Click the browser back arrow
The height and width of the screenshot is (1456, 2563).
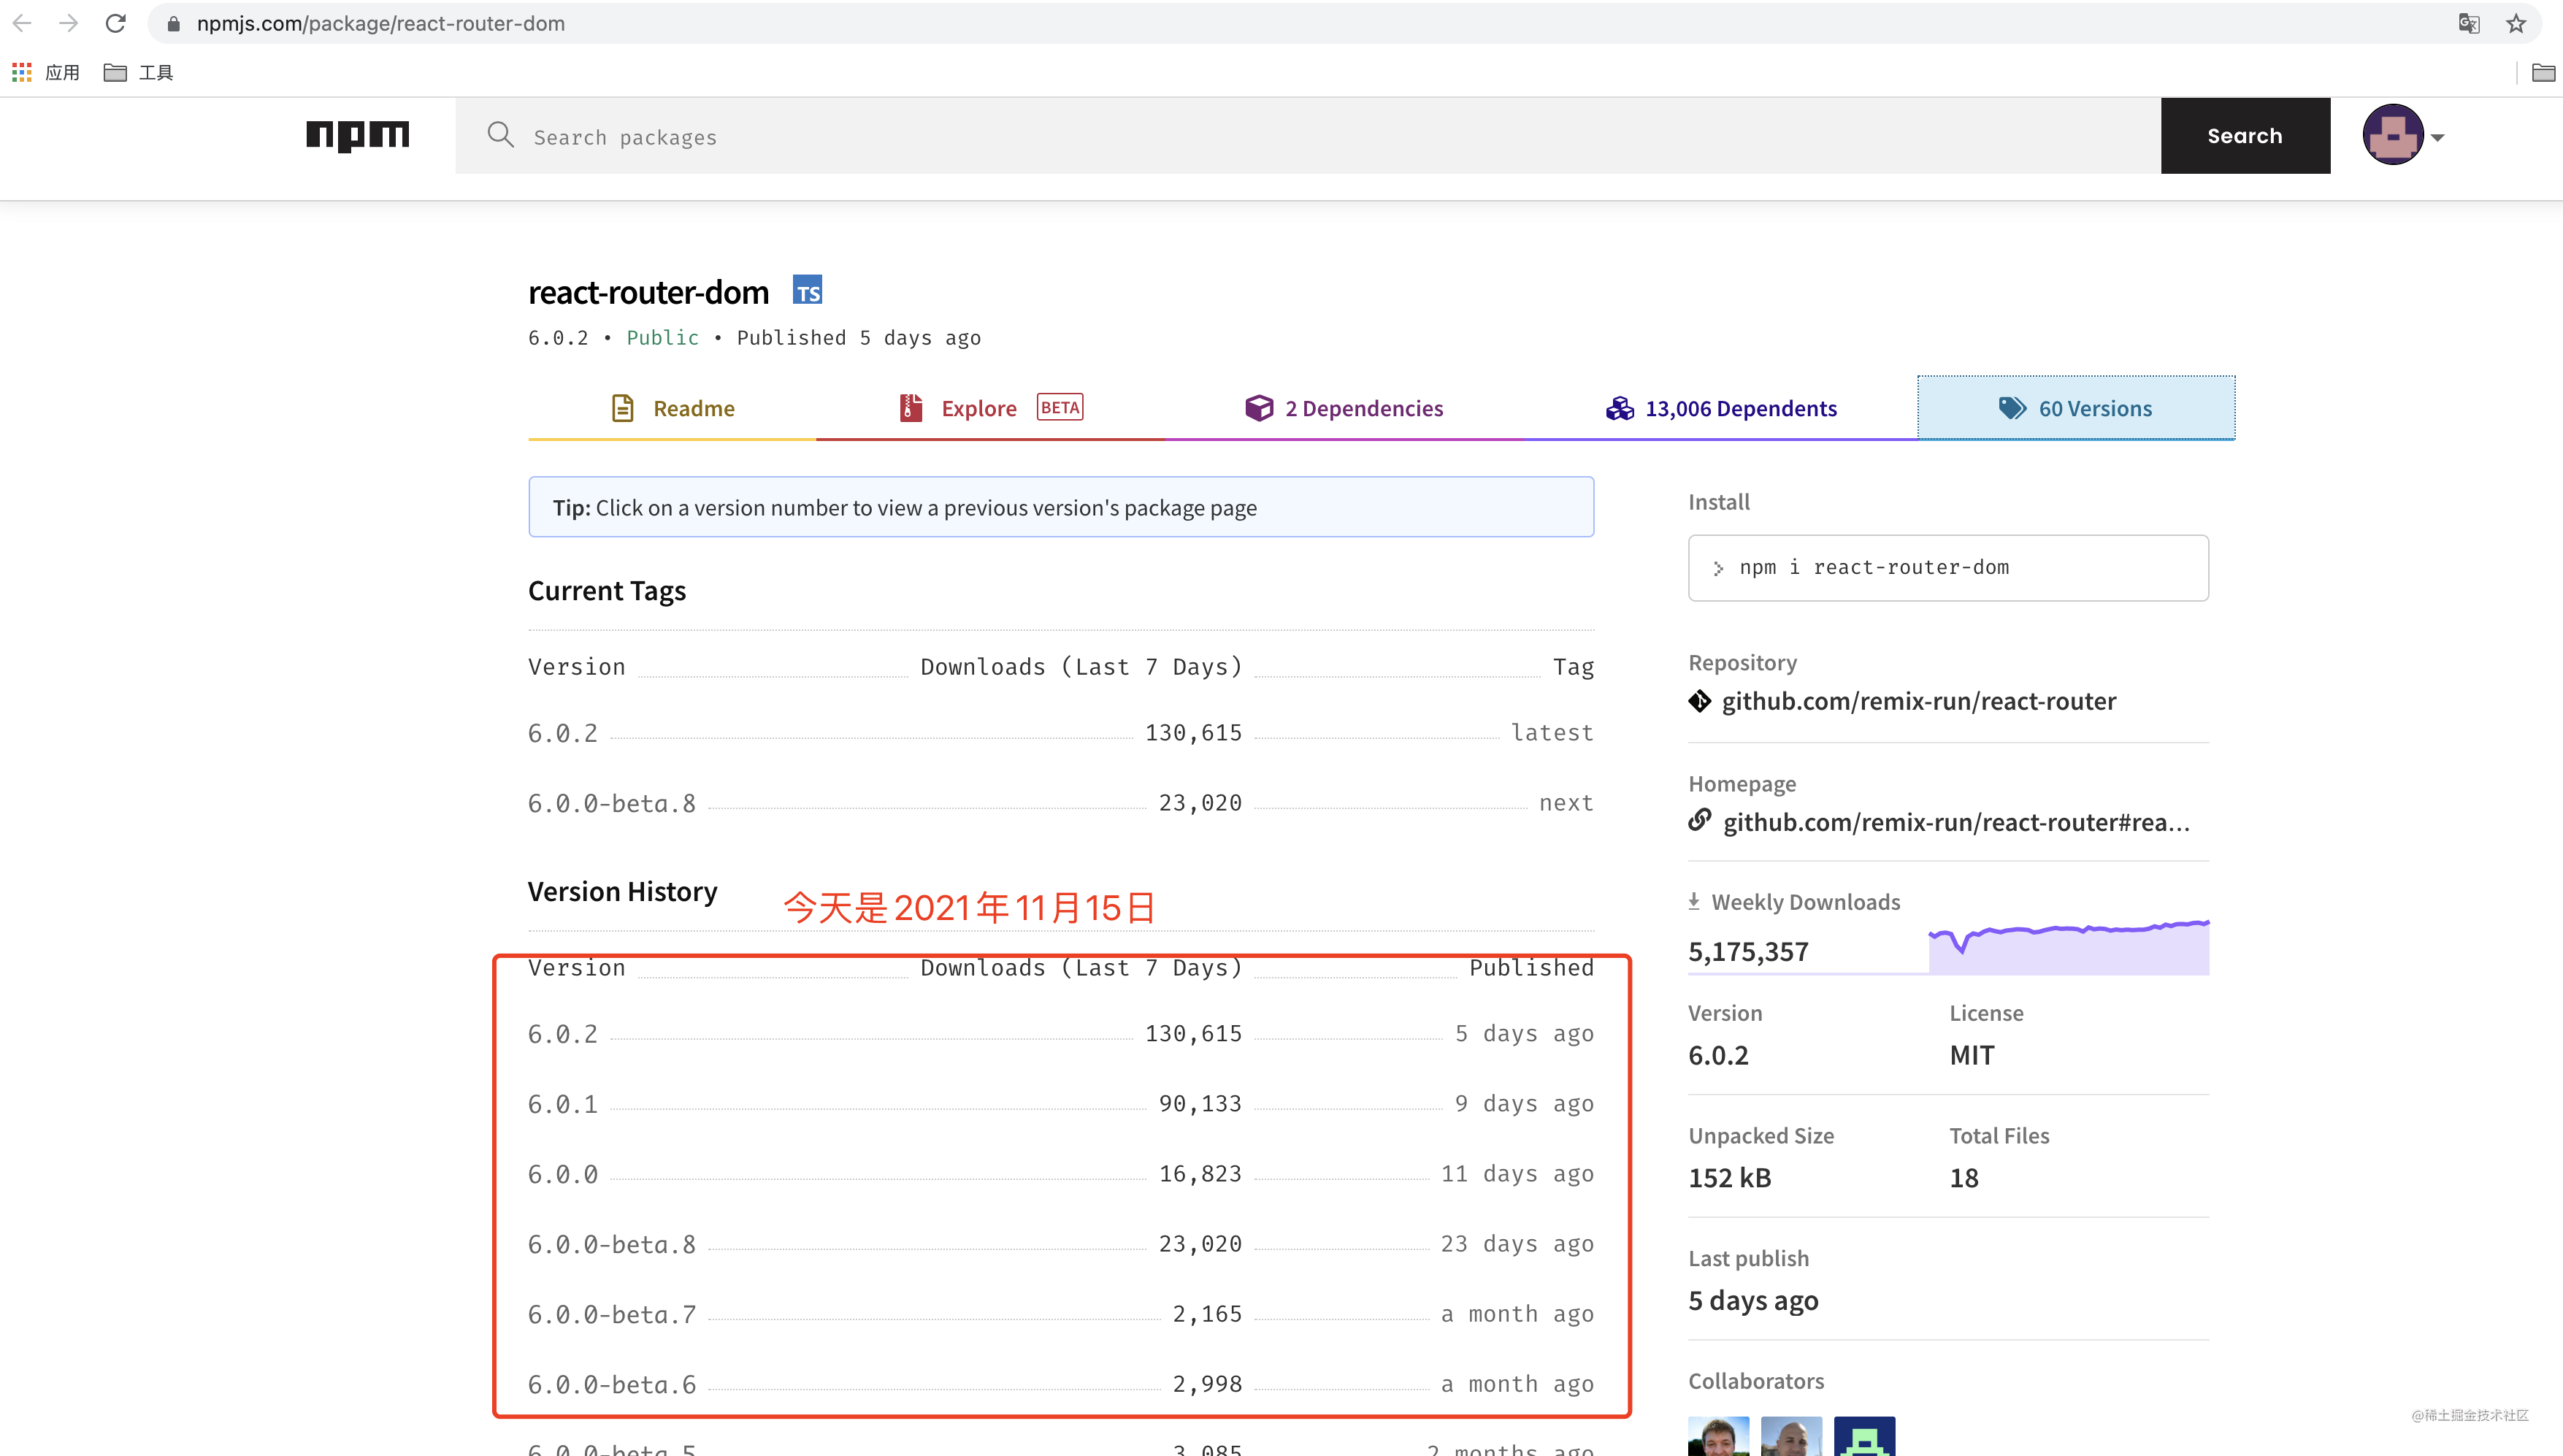click(x=22, y=23)
